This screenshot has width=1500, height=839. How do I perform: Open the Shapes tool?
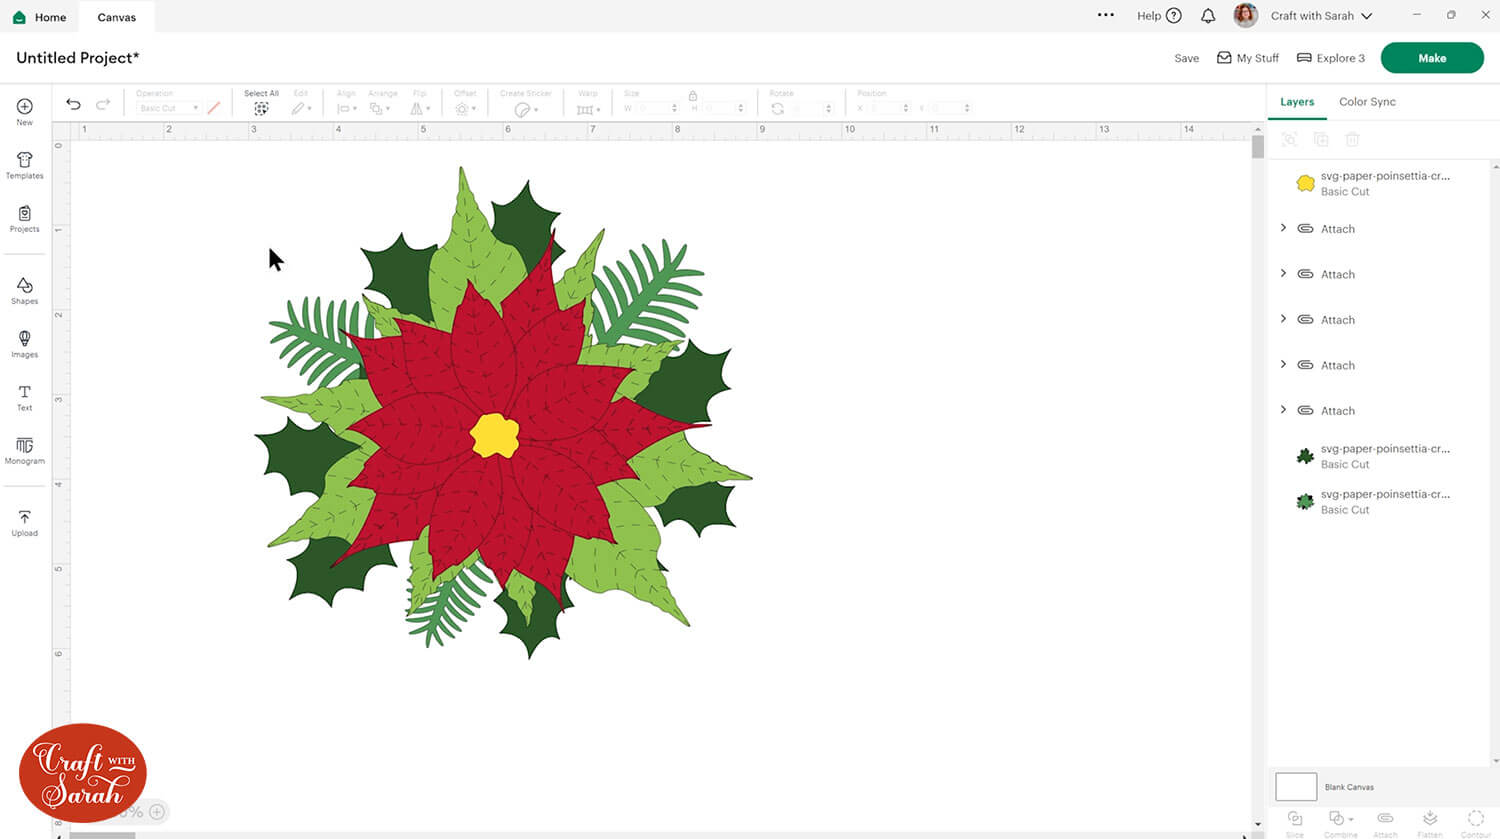tap(24, 291)
